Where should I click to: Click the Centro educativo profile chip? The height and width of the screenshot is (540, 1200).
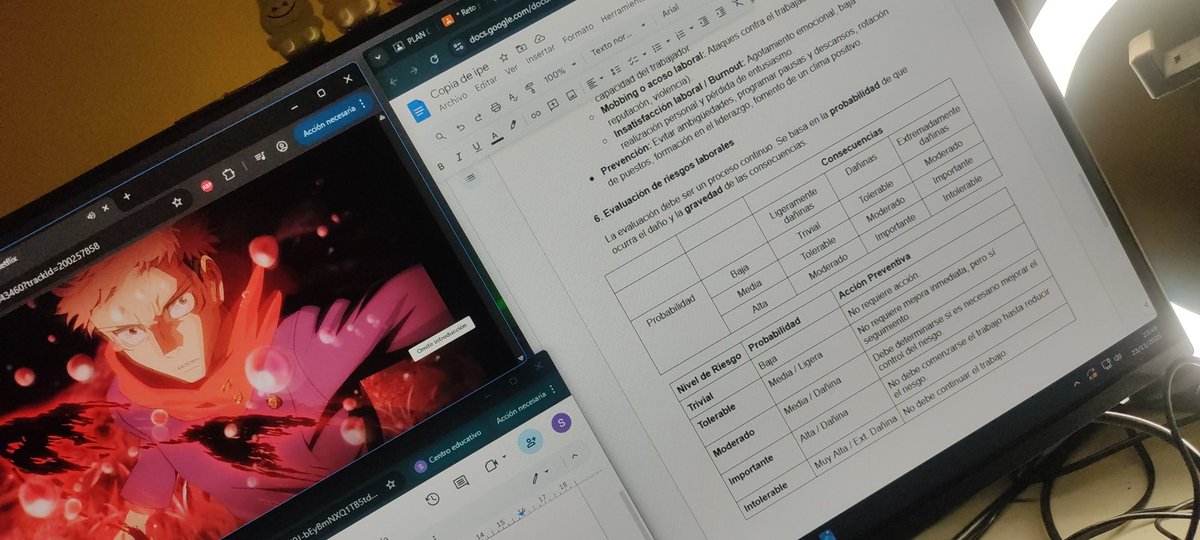click(448, 452)
